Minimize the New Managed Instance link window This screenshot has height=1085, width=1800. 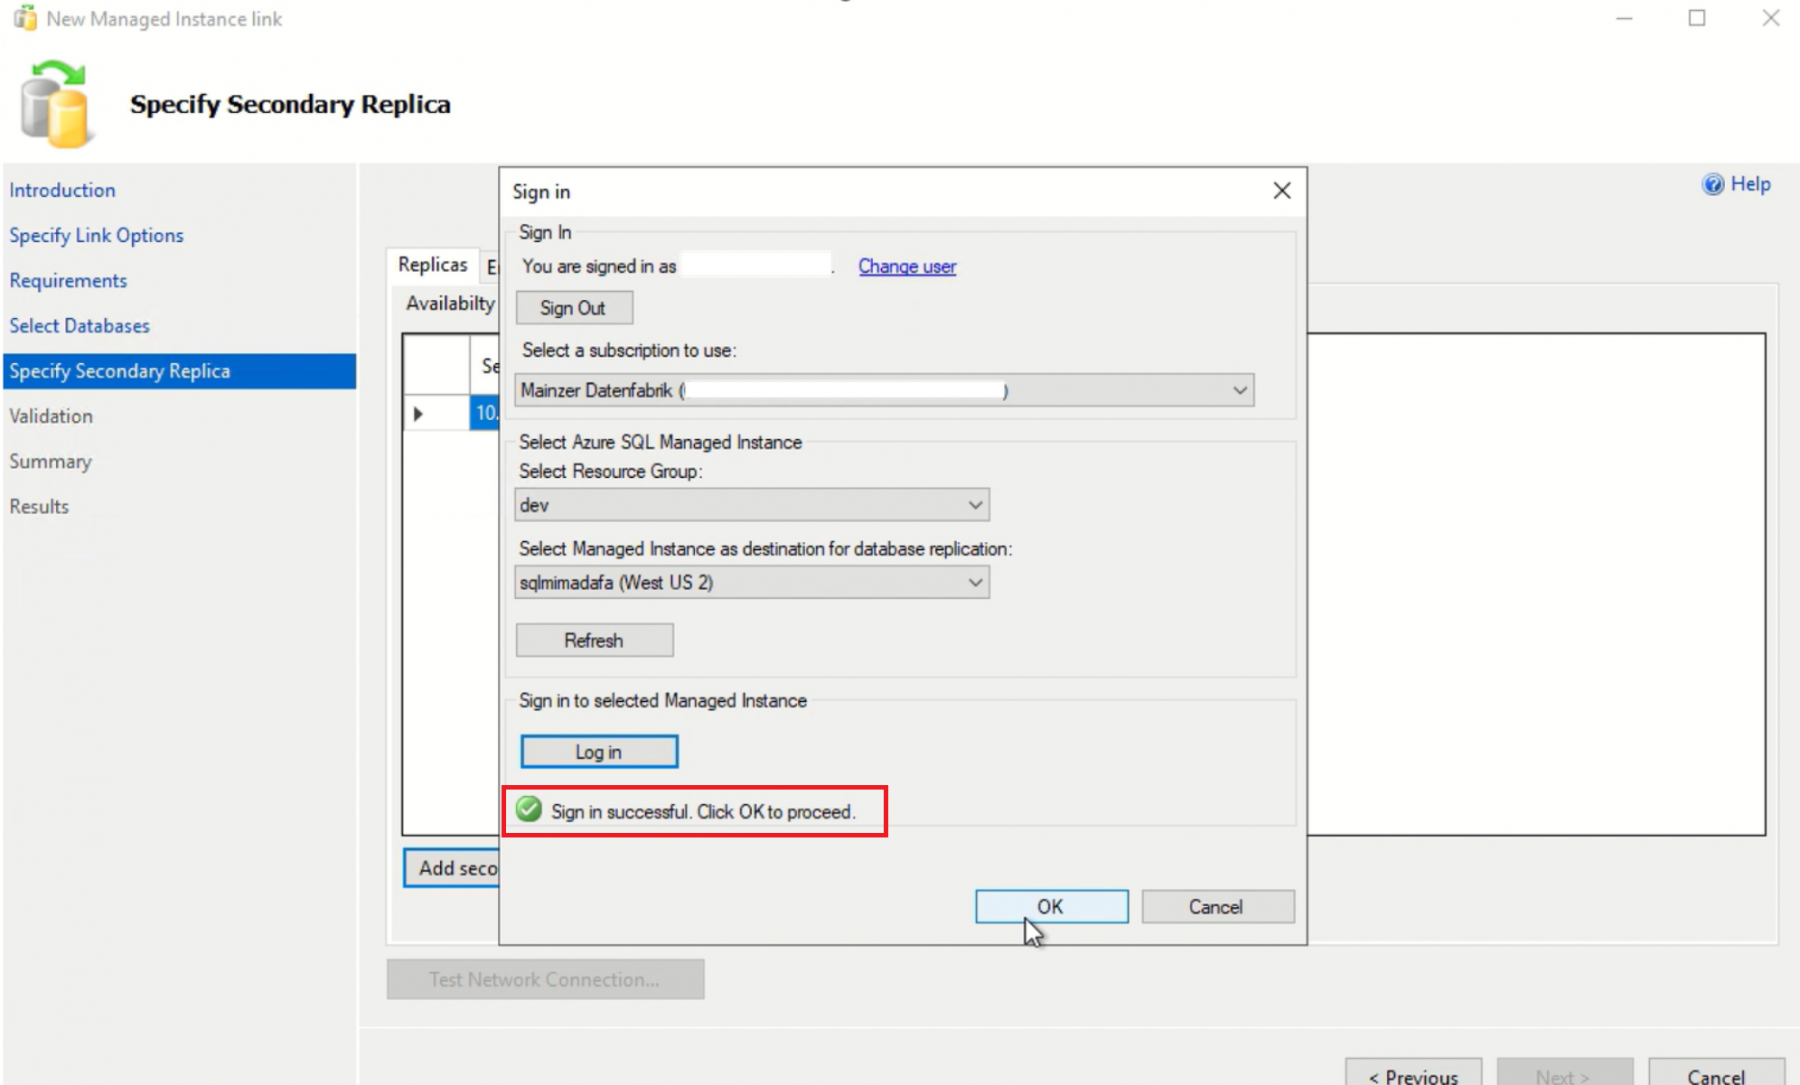1624,18
